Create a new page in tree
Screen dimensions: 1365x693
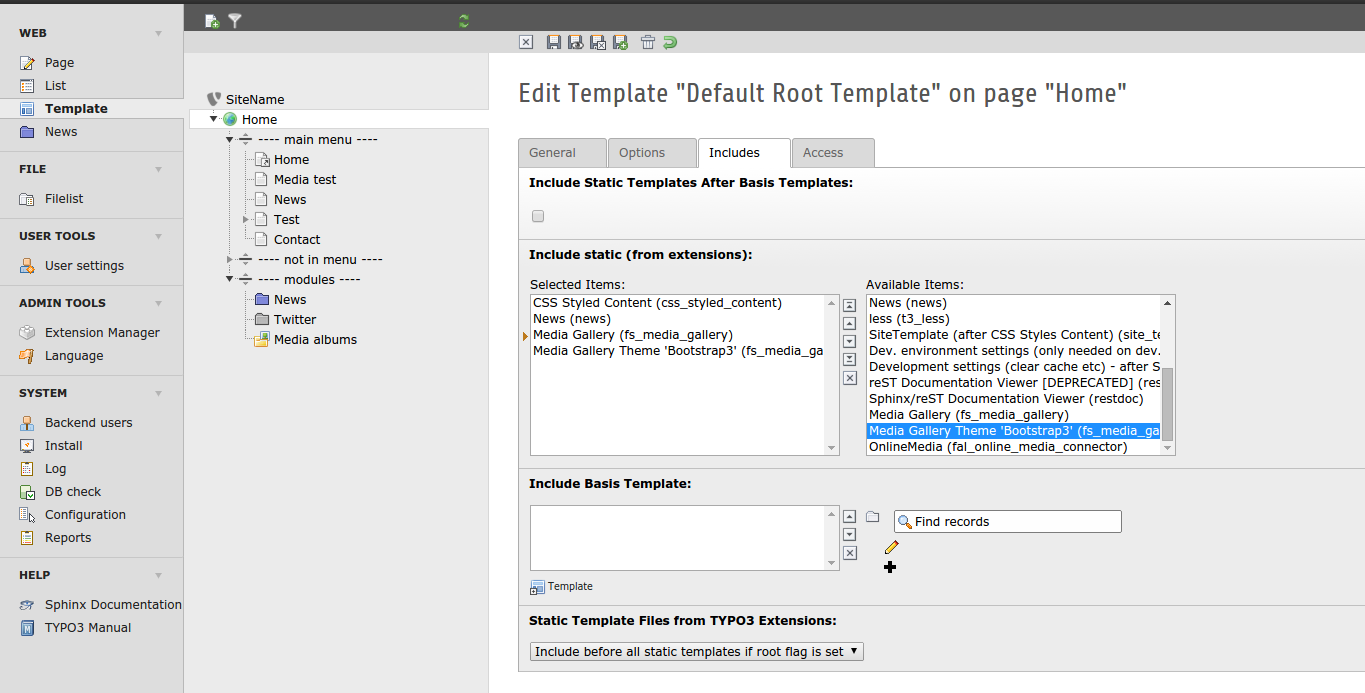point(212,20)
